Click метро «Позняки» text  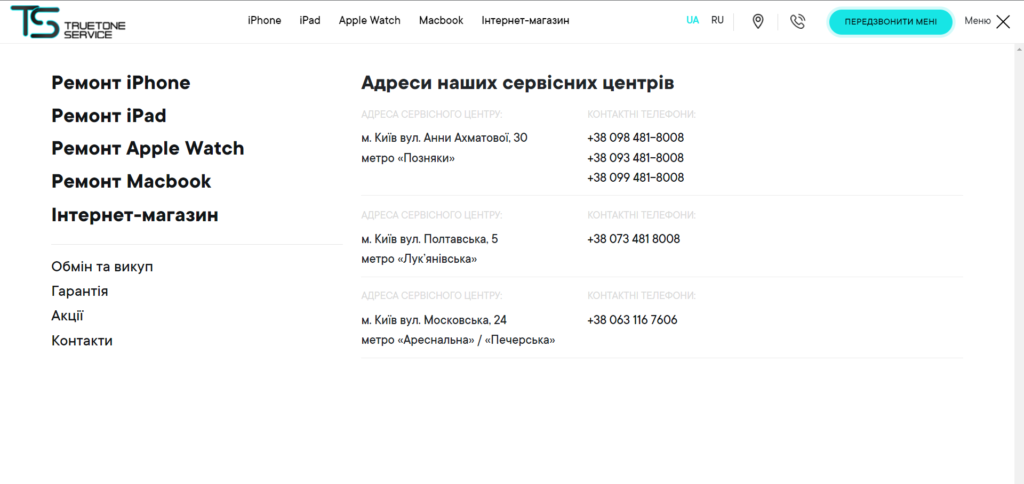click(408, 158)
